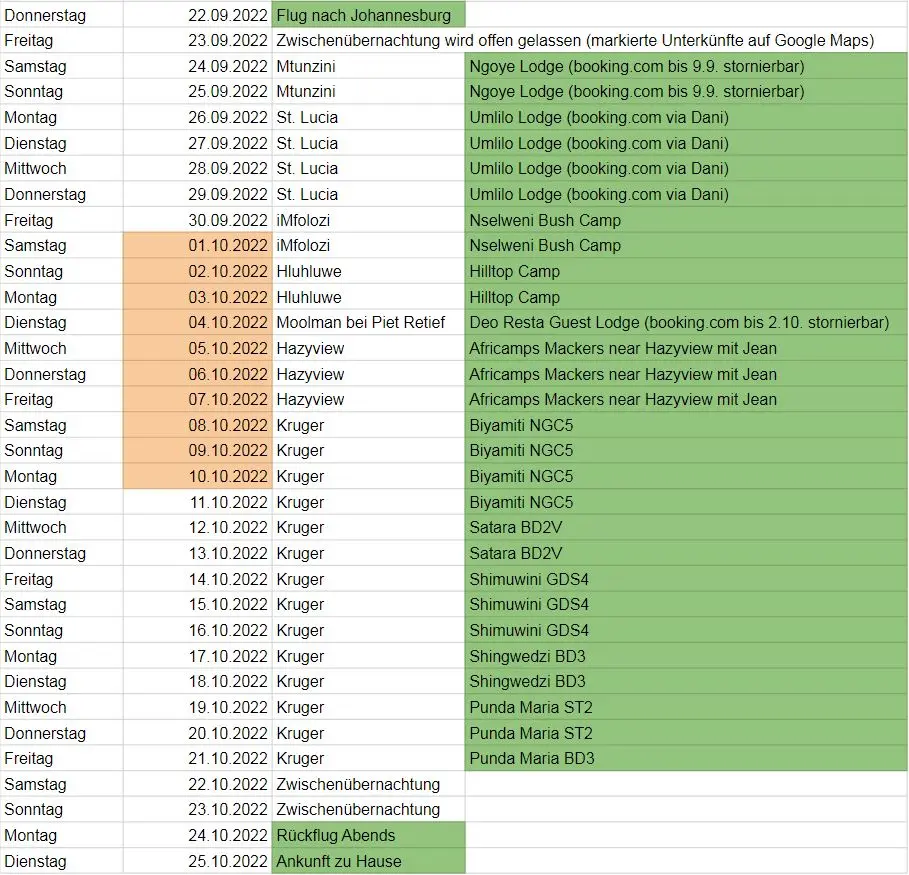This screenshot has height=875, width=909.
Task: Click the date cell 22.09.2022
Action: tap(198, 14)
